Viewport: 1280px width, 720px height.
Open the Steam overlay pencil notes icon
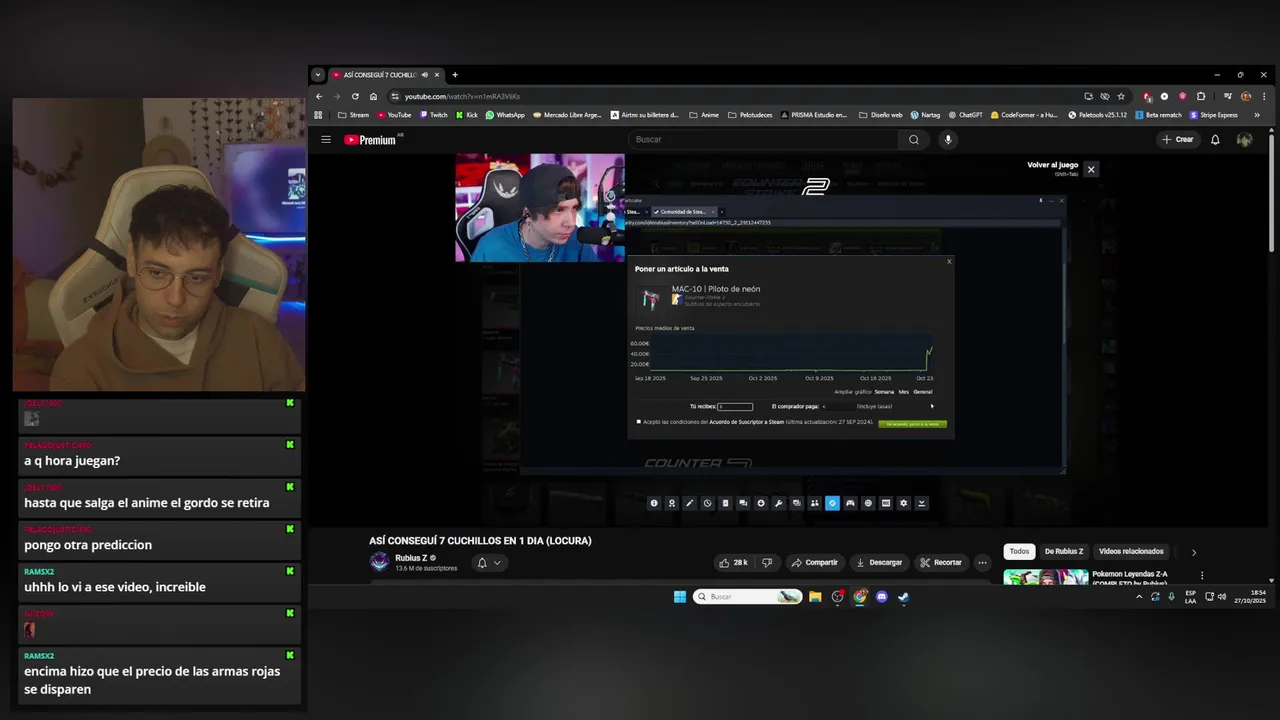pyautogui.click(x=689, y=503)
